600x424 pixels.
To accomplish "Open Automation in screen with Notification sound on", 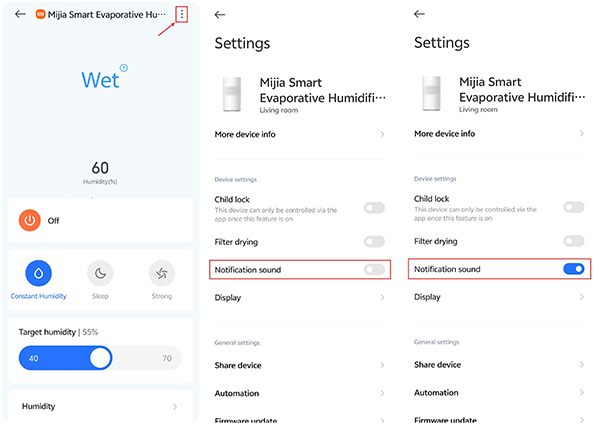I will tap(581, 393).
